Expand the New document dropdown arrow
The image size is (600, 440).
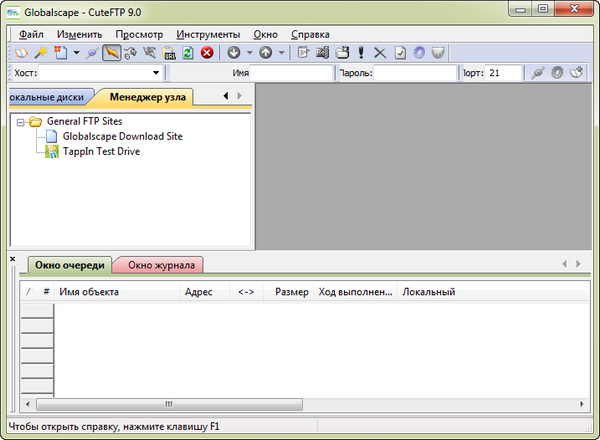(x=76, y=53)
